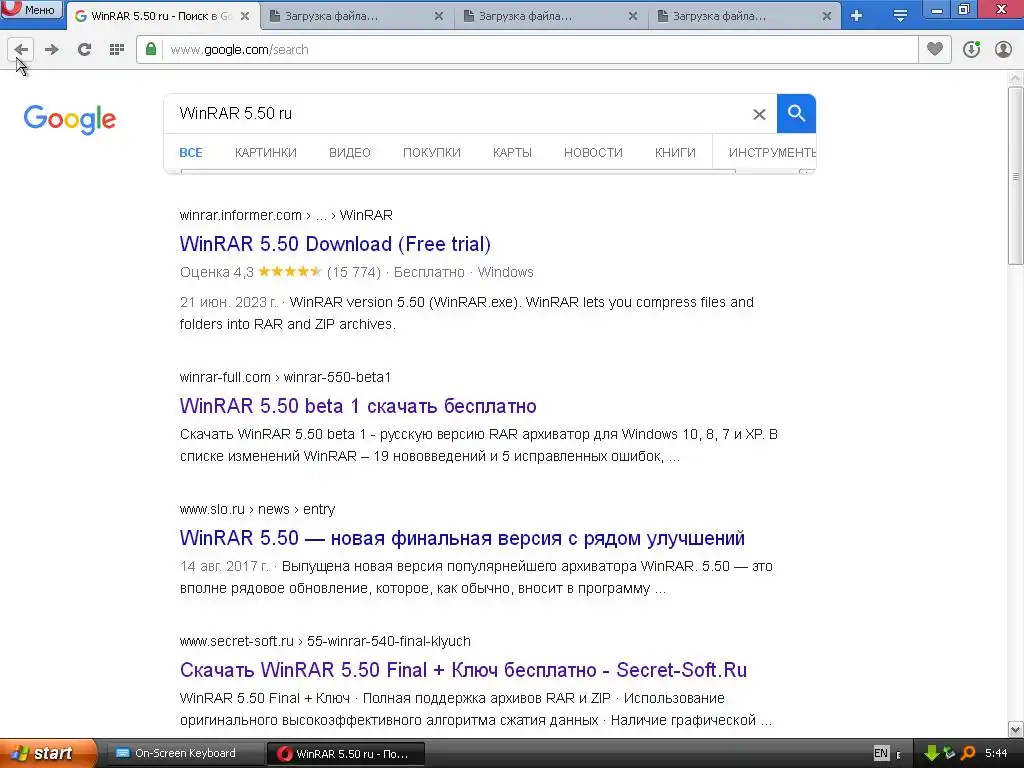The height and width of the screenshot is (768, 1024).
Task: Click the filter tabs horizontal scrollbar
Action: 458,171
